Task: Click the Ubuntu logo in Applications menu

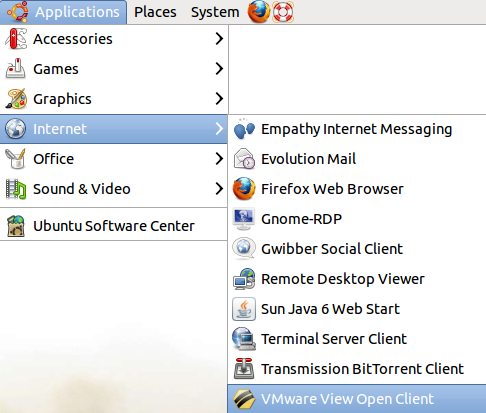Action: (18, 12)
